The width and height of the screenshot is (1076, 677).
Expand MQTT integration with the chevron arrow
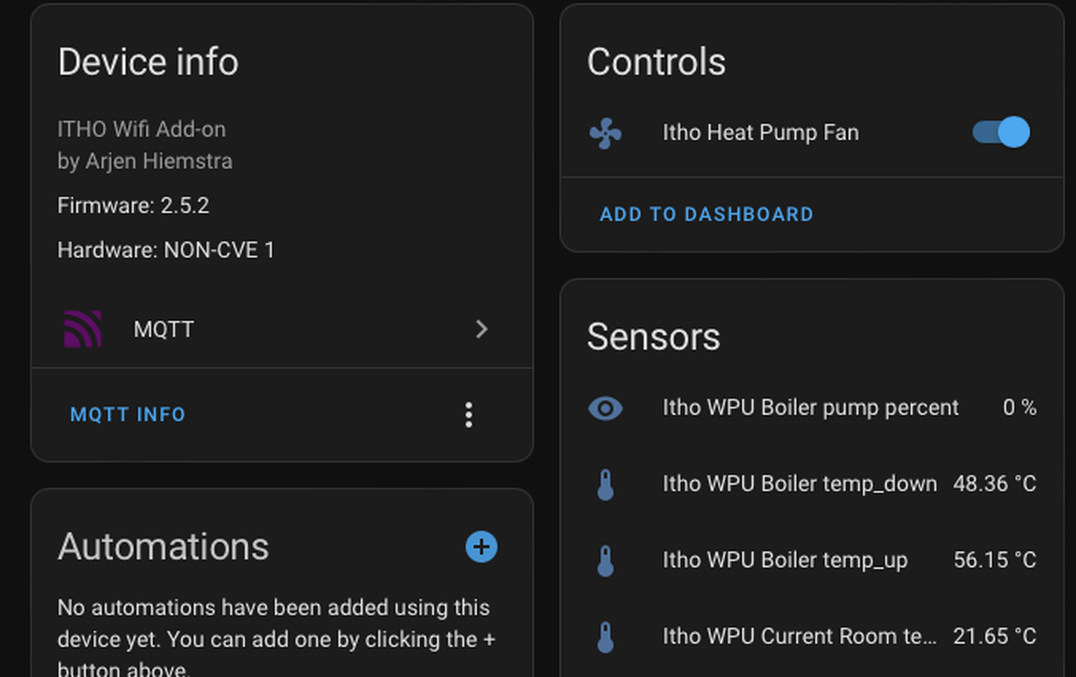[x=482, y=329]
